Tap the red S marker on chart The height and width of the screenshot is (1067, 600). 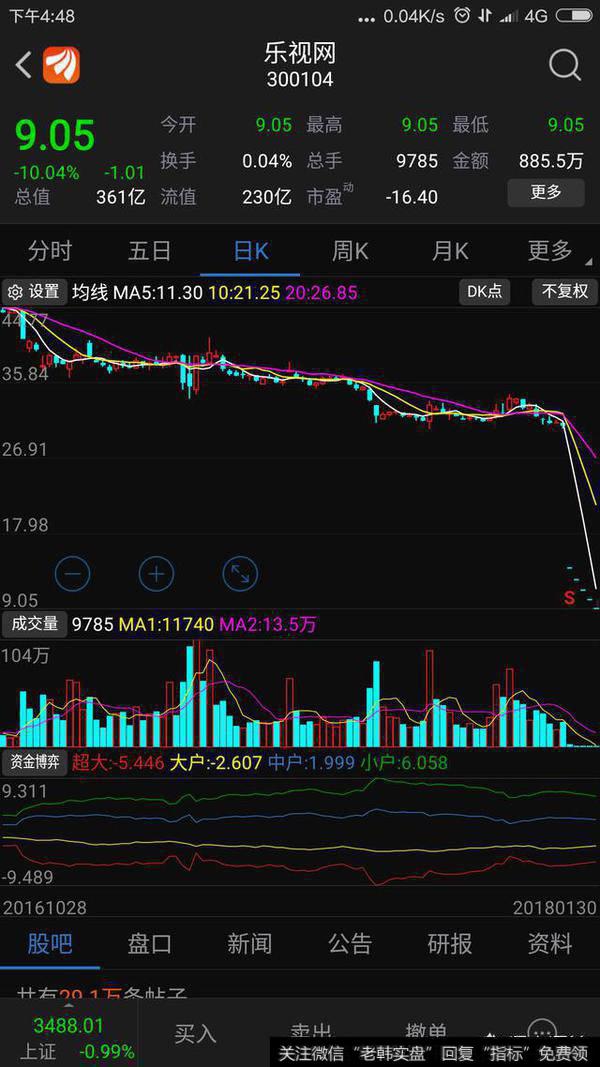(x=569, y=599)
